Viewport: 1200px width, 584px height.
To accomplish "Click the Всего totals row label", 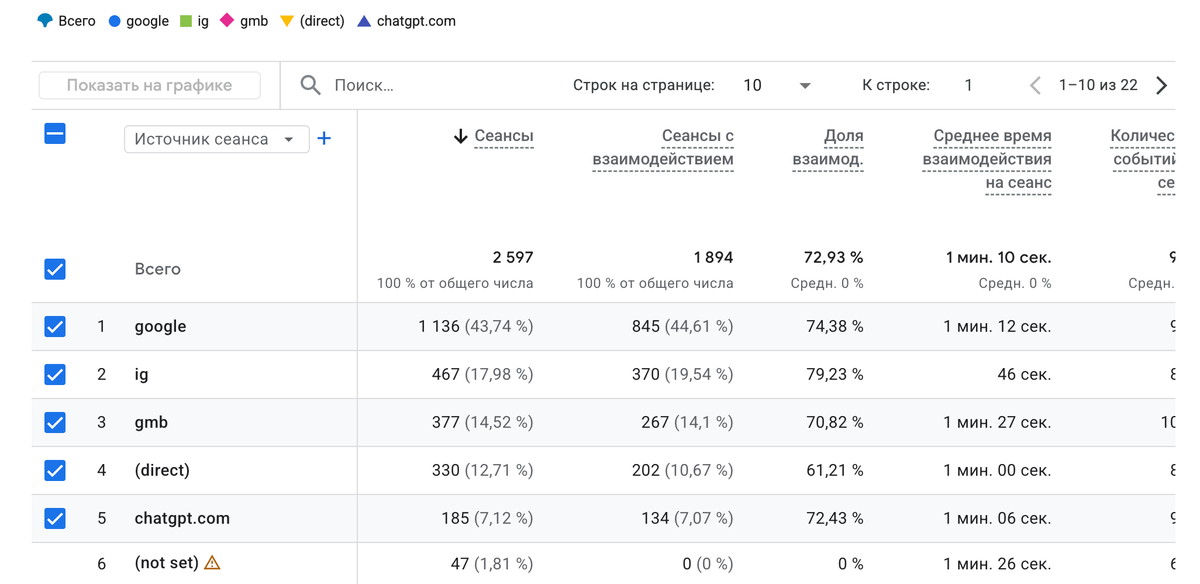I will (x=158, y=269).
